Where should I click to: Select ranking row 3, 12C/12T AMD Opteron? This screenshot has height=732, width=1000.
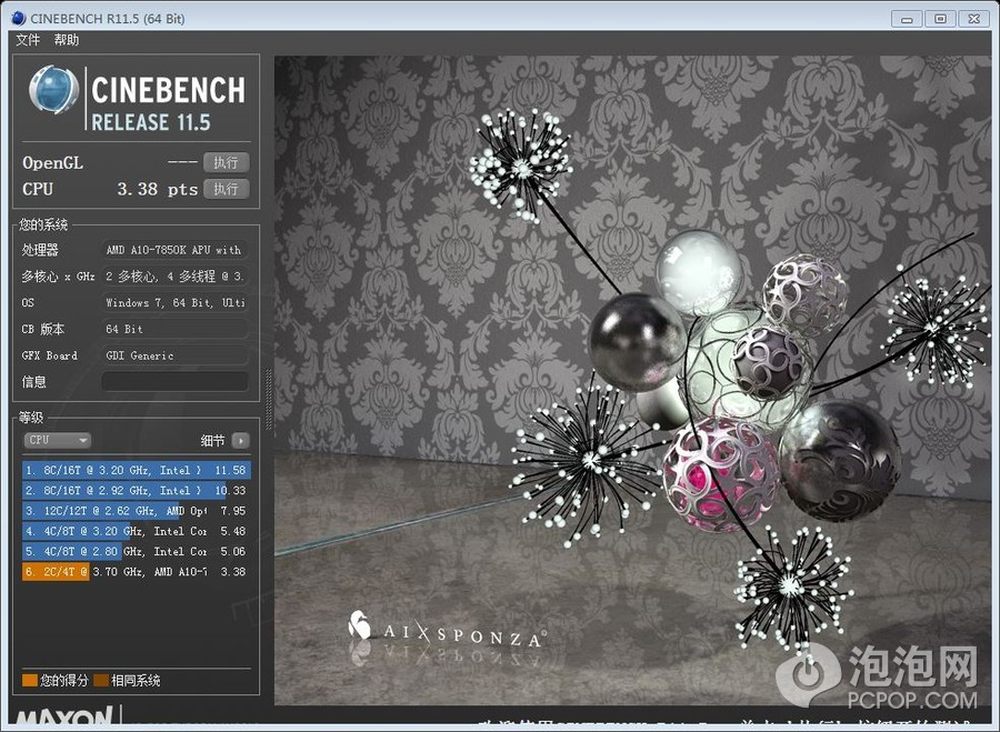pyautogui.click(x=136, y=511)
